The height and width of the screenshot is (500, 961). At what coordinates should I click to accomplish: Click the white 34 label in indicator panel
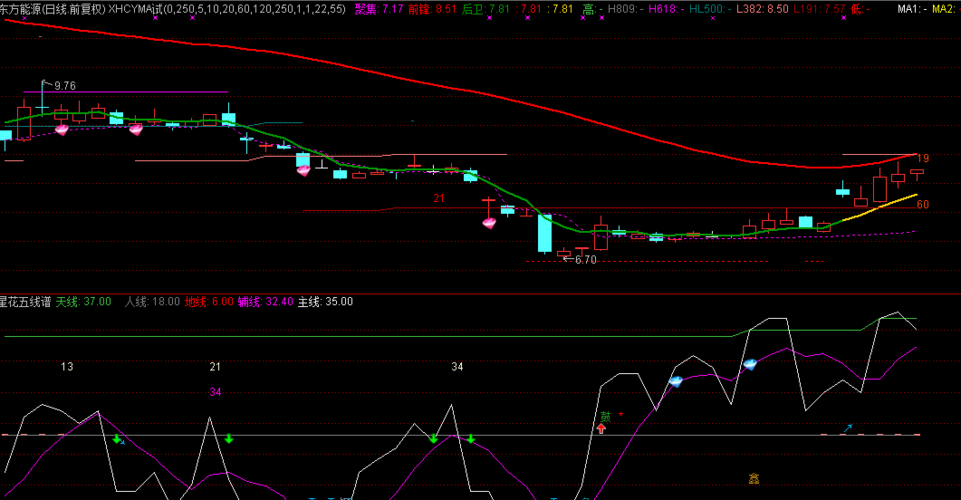(457, 366)
